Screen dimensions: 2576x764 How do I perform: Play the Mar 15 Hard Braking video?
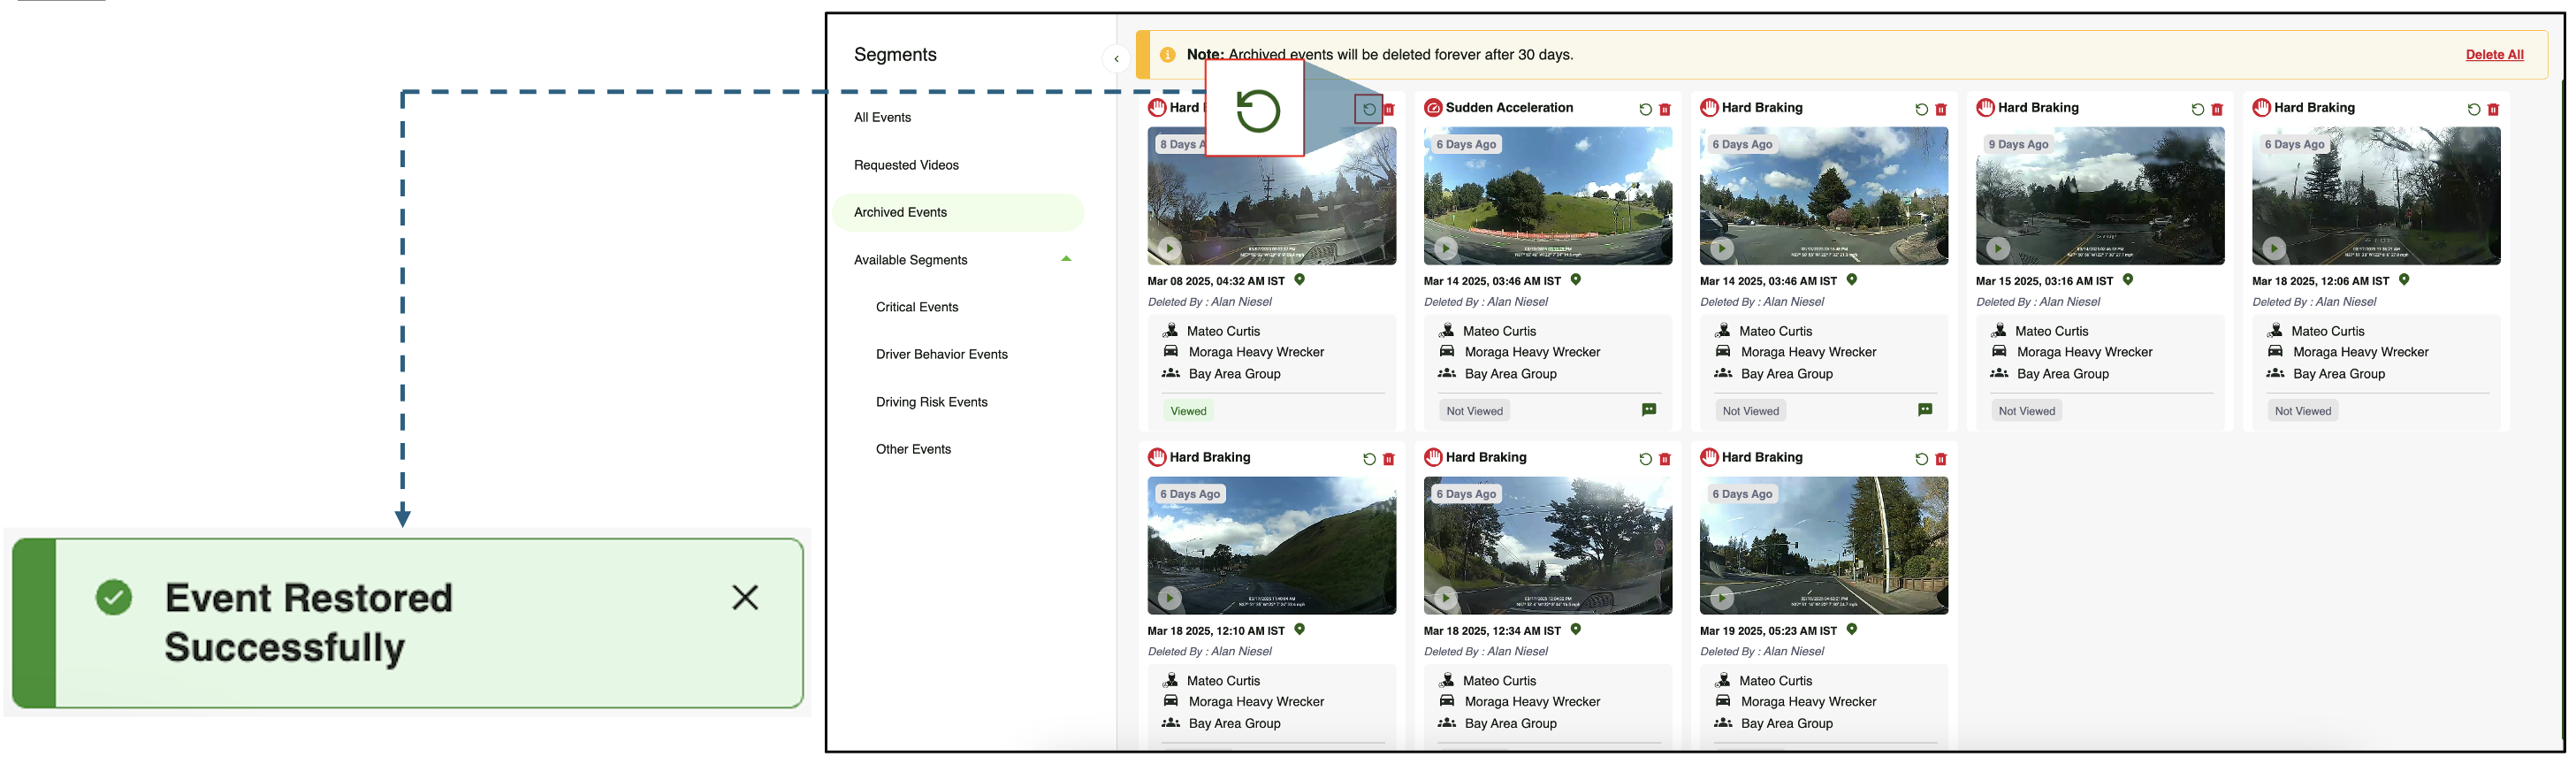click(1998, 248)
